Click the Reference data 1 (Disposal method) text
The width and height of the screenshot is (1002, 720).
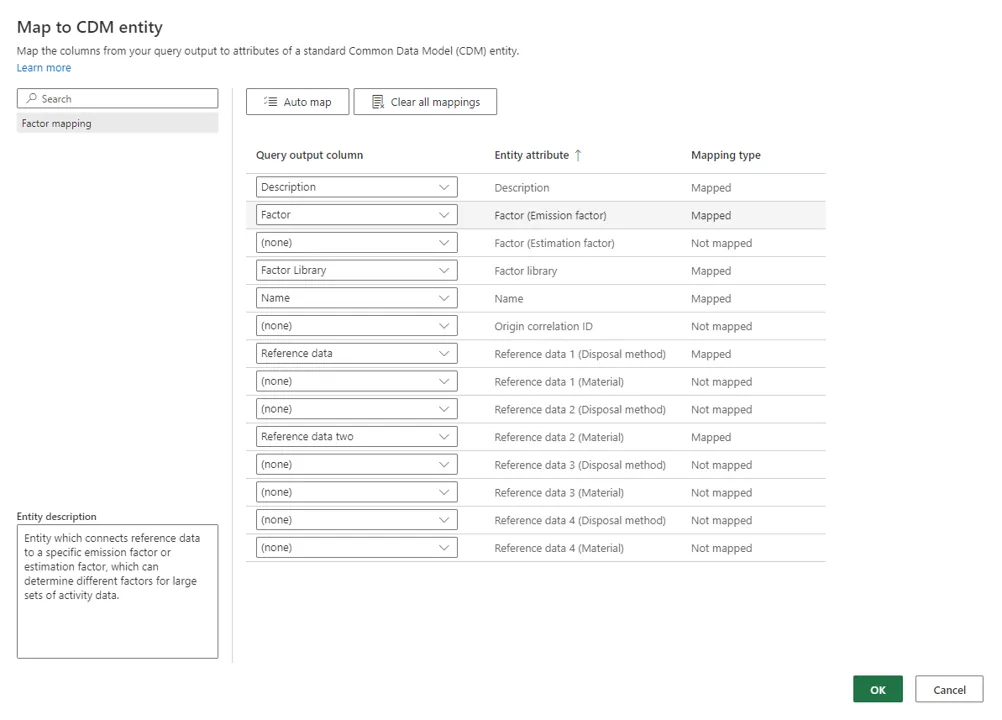click(580, 354)
